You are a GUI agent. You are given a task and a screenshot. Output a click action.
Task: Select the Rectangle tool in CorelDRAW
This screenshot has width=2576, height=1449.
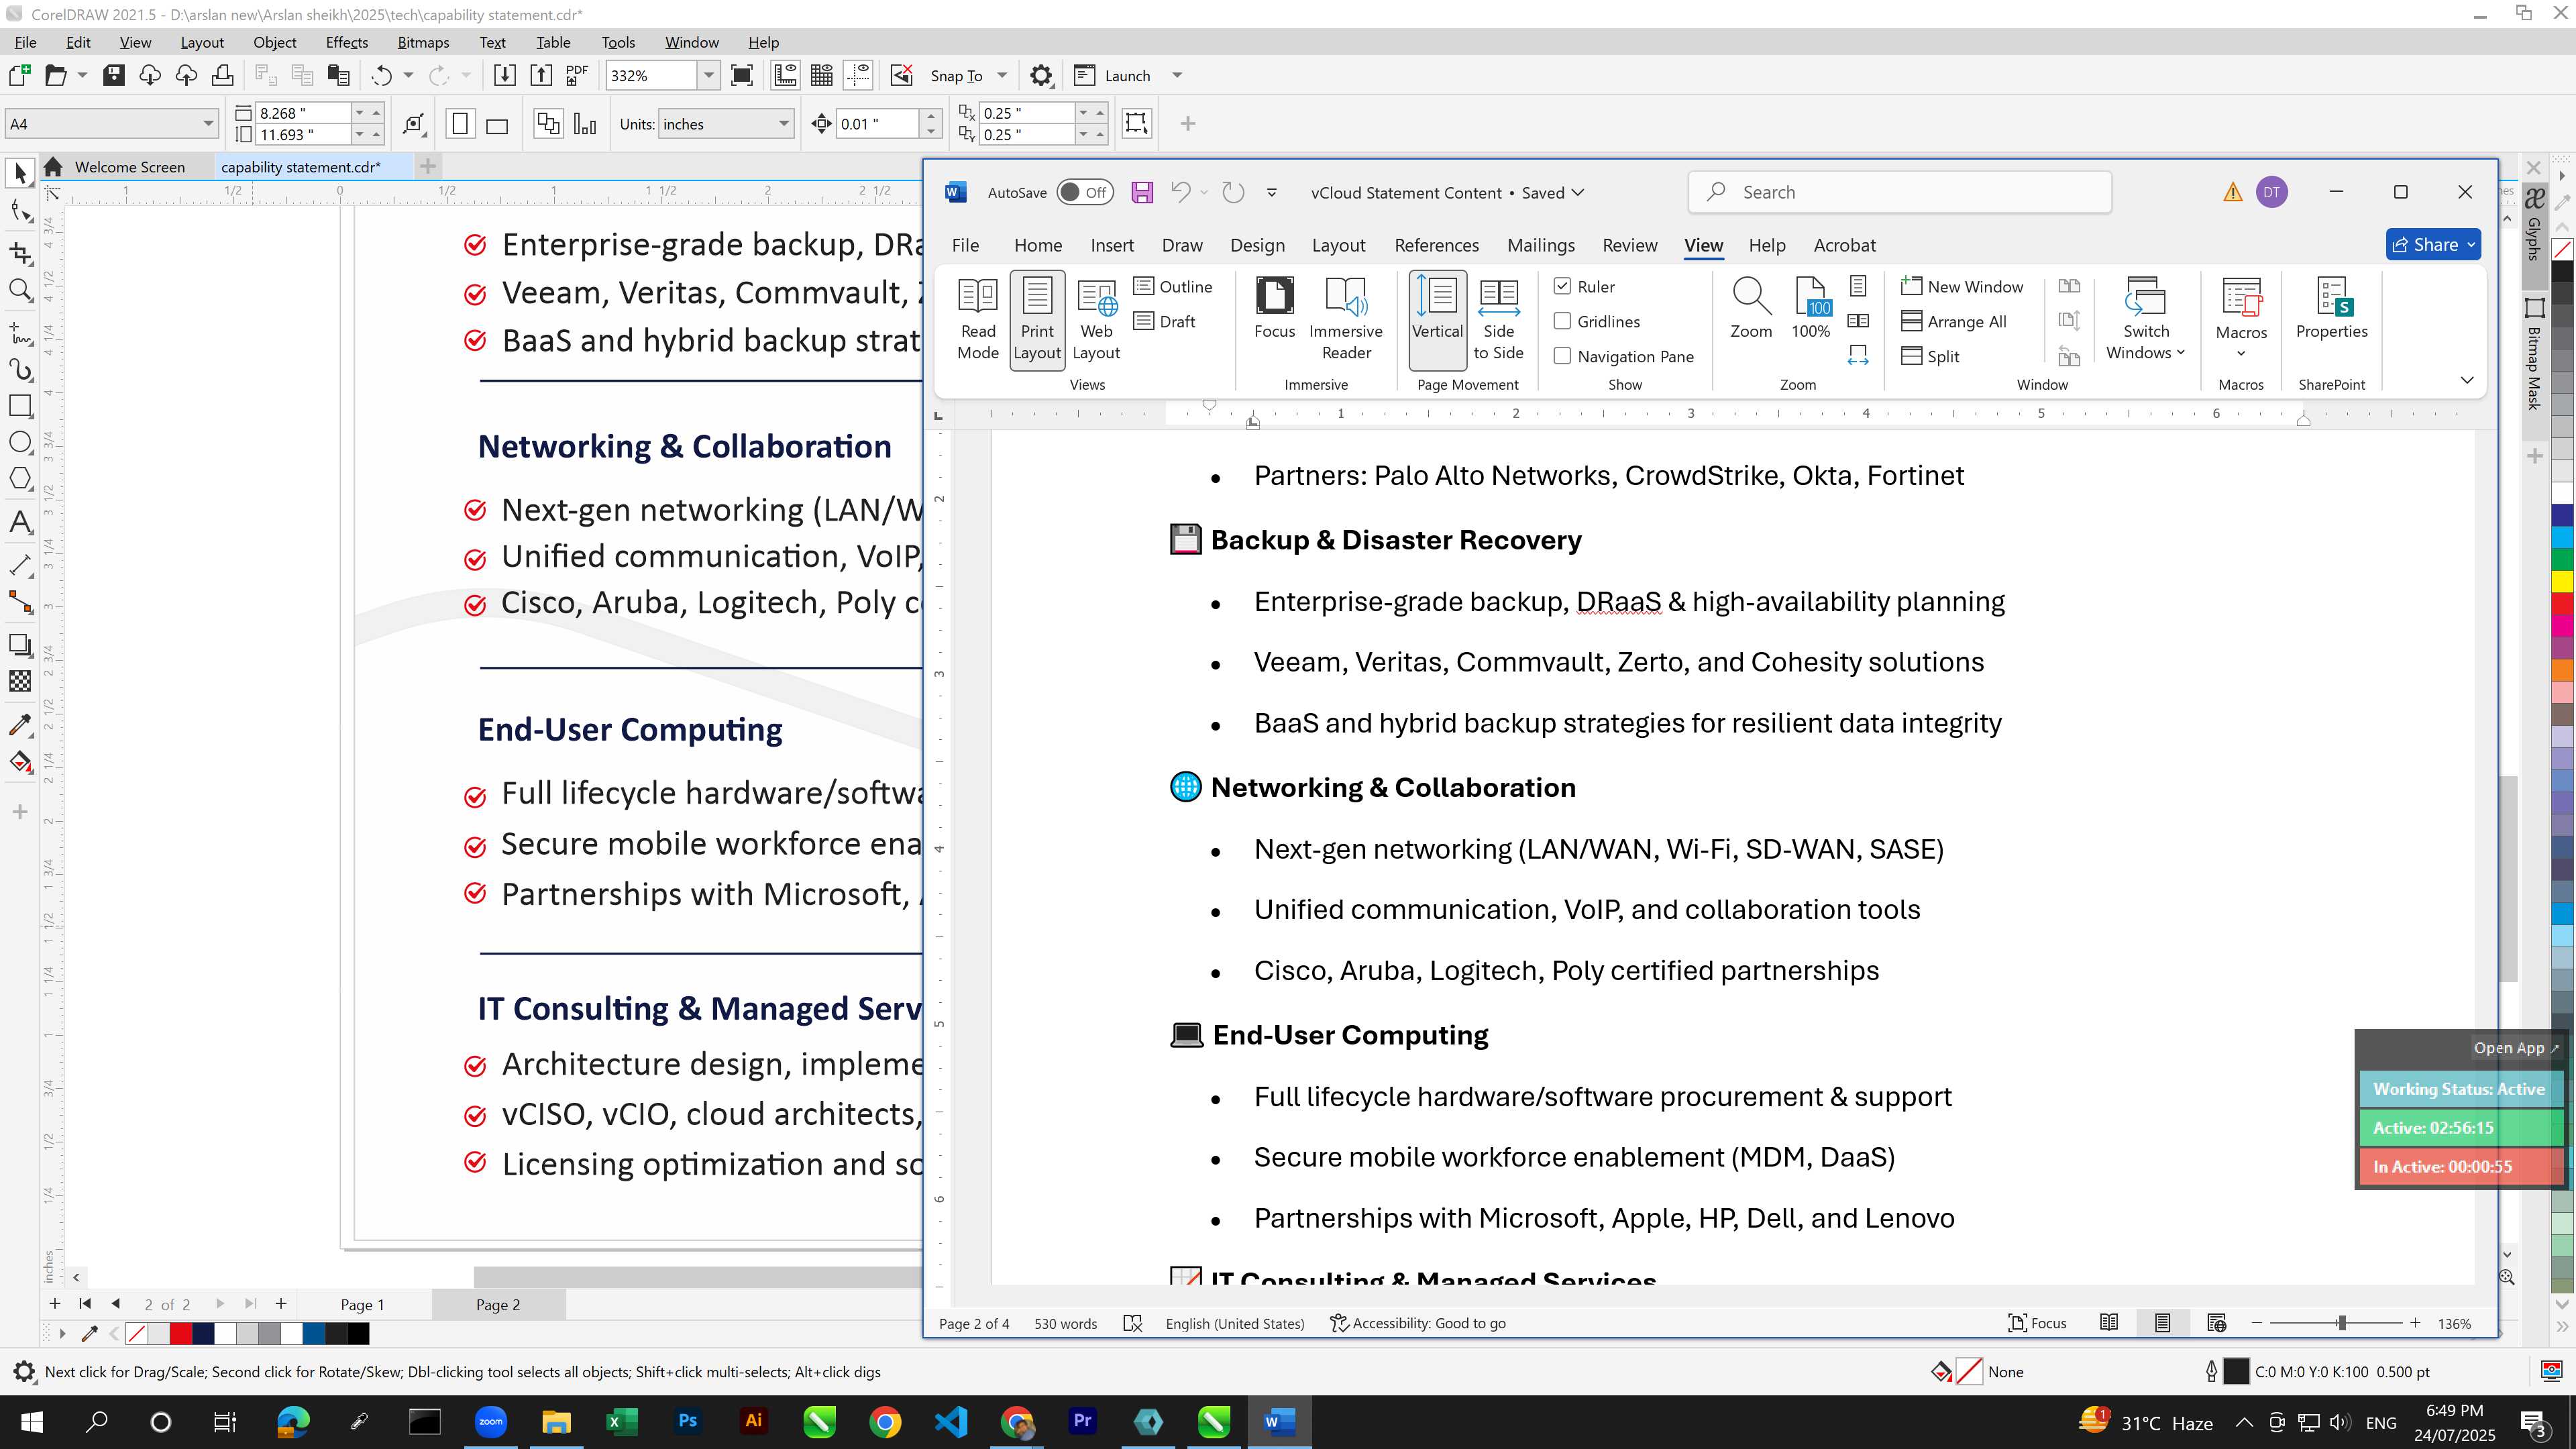coord(20,406)
